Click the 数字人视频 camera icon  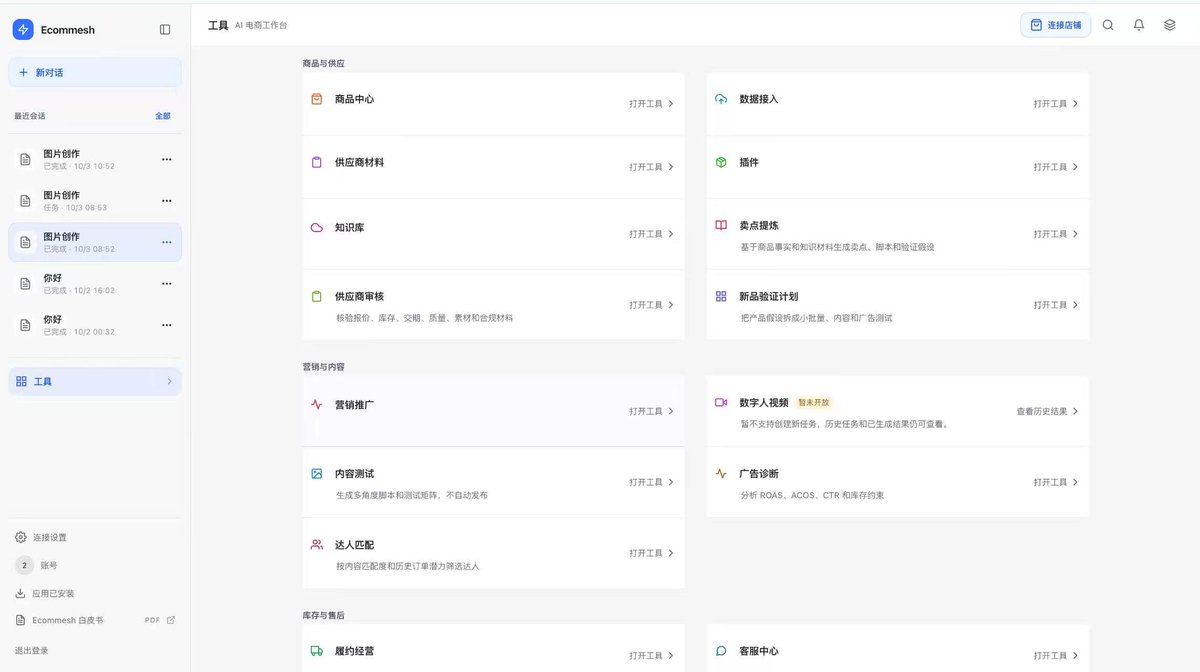pyautogui.click(x=721, y=402)
